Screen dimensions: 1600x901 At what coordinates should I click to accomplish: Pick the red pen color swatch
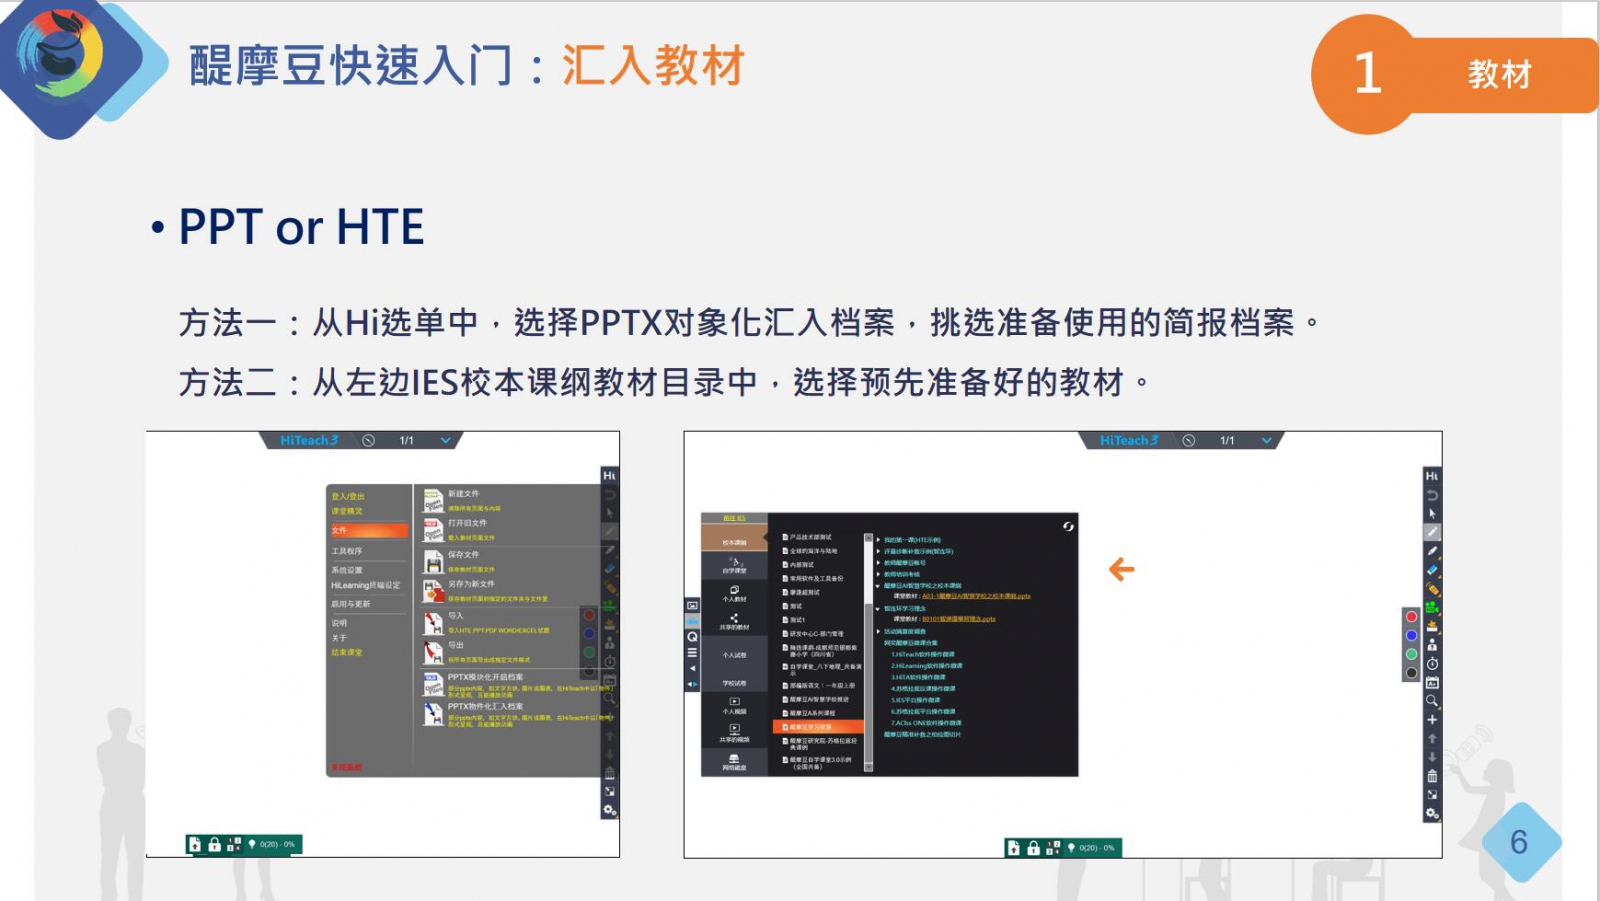[x=1411, y=617]
